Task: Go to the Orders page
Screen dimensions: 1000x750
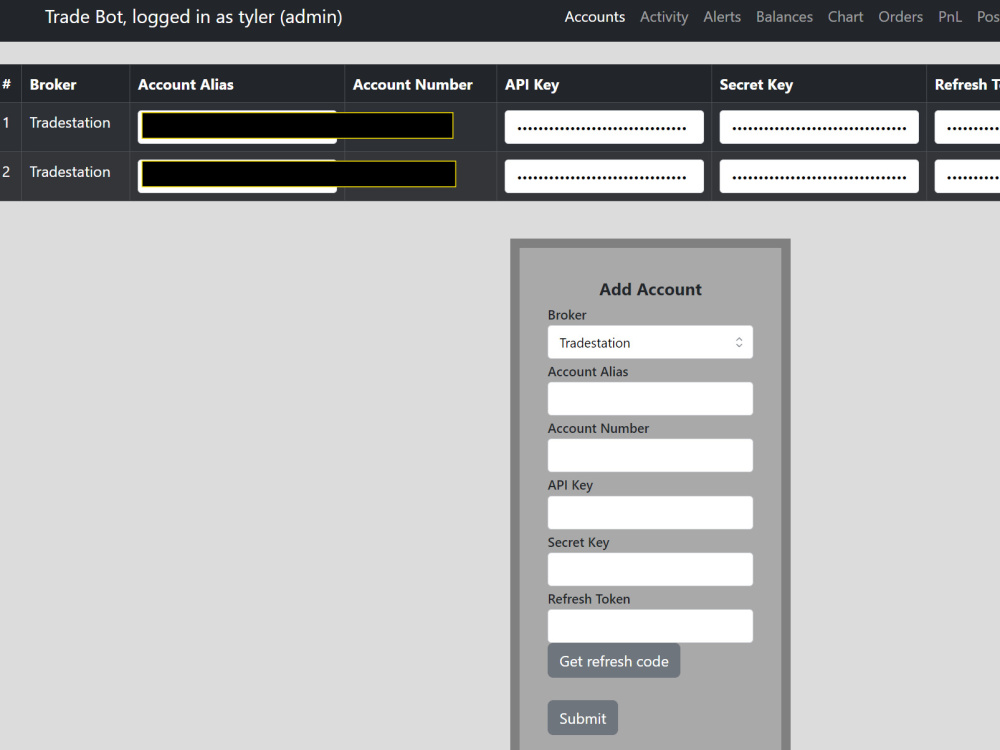Action: (x=900, y=17)
